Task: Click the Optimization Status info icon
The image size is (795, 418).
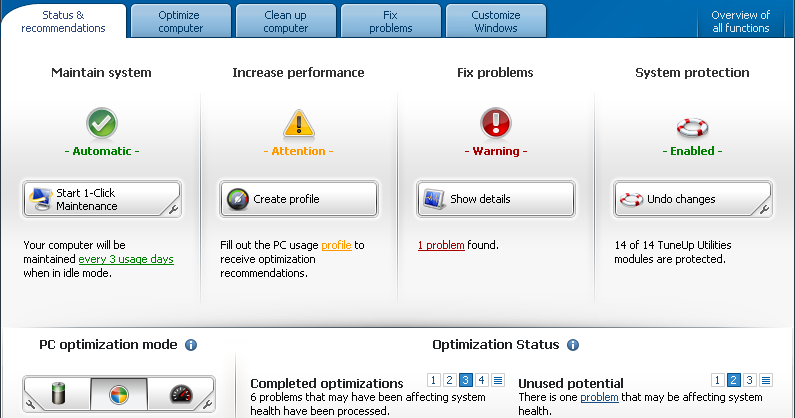Action: (x=573, y=345)
